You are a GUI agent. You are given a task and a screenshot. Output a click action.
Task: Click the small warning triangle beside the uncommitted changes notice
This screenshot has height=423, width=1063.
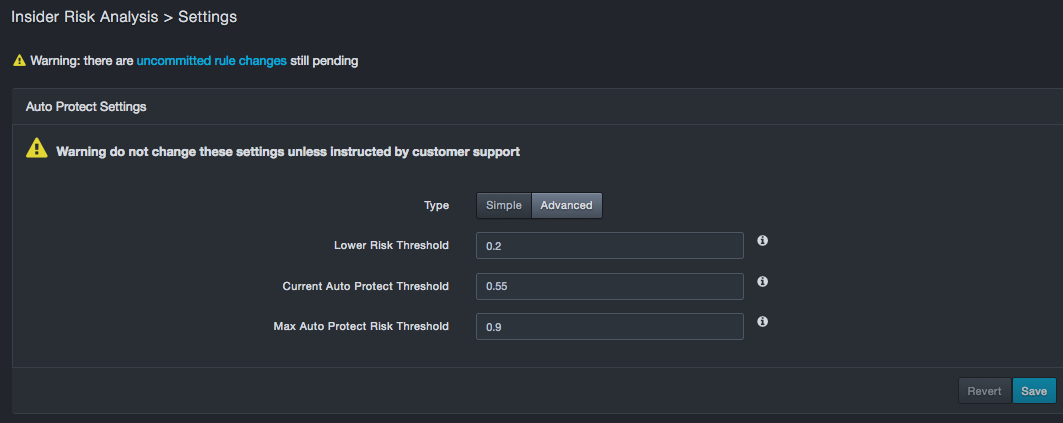pyautogui.click(x=19, y=61)
